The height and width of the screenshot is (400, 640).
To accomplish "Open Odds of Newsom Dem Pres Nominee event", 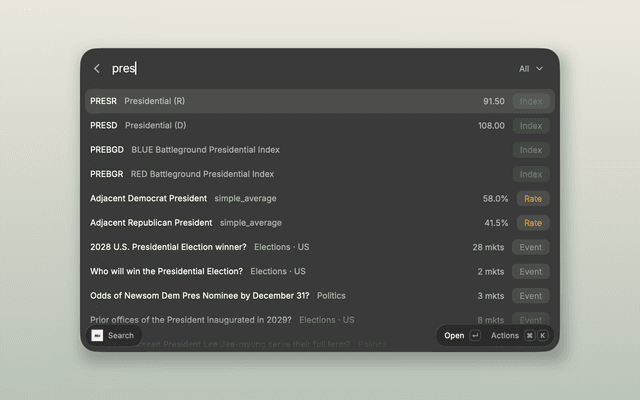I will 320,296.
